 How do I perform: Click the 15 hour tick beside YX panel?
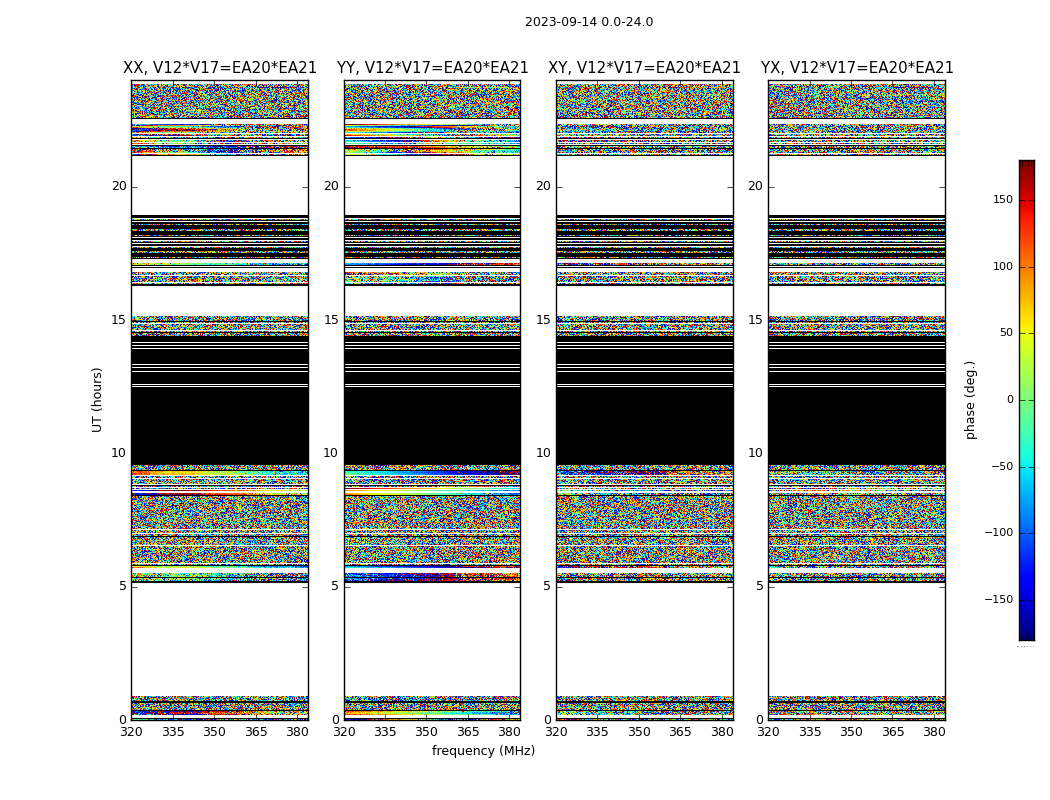click(x=756, y=320)
